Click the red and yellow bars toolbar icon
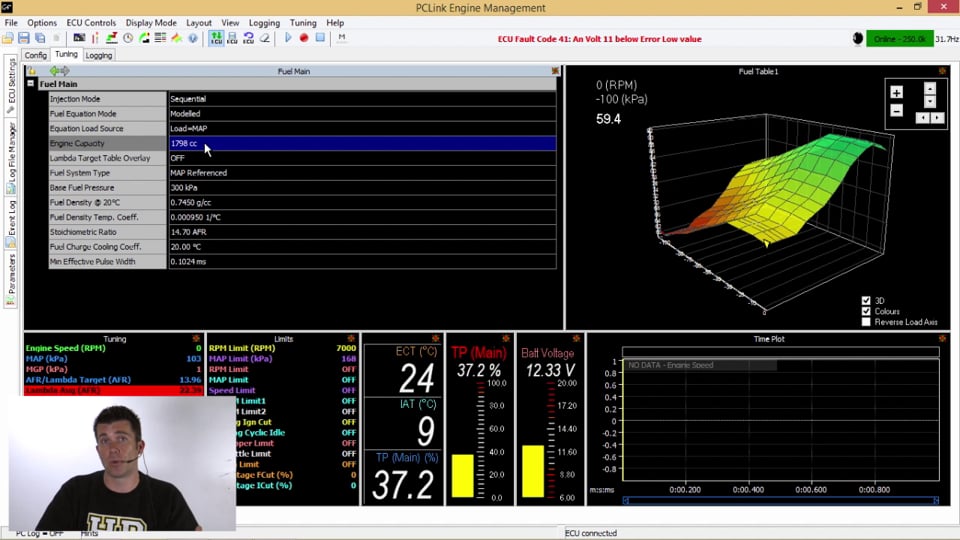 point(95,38)
